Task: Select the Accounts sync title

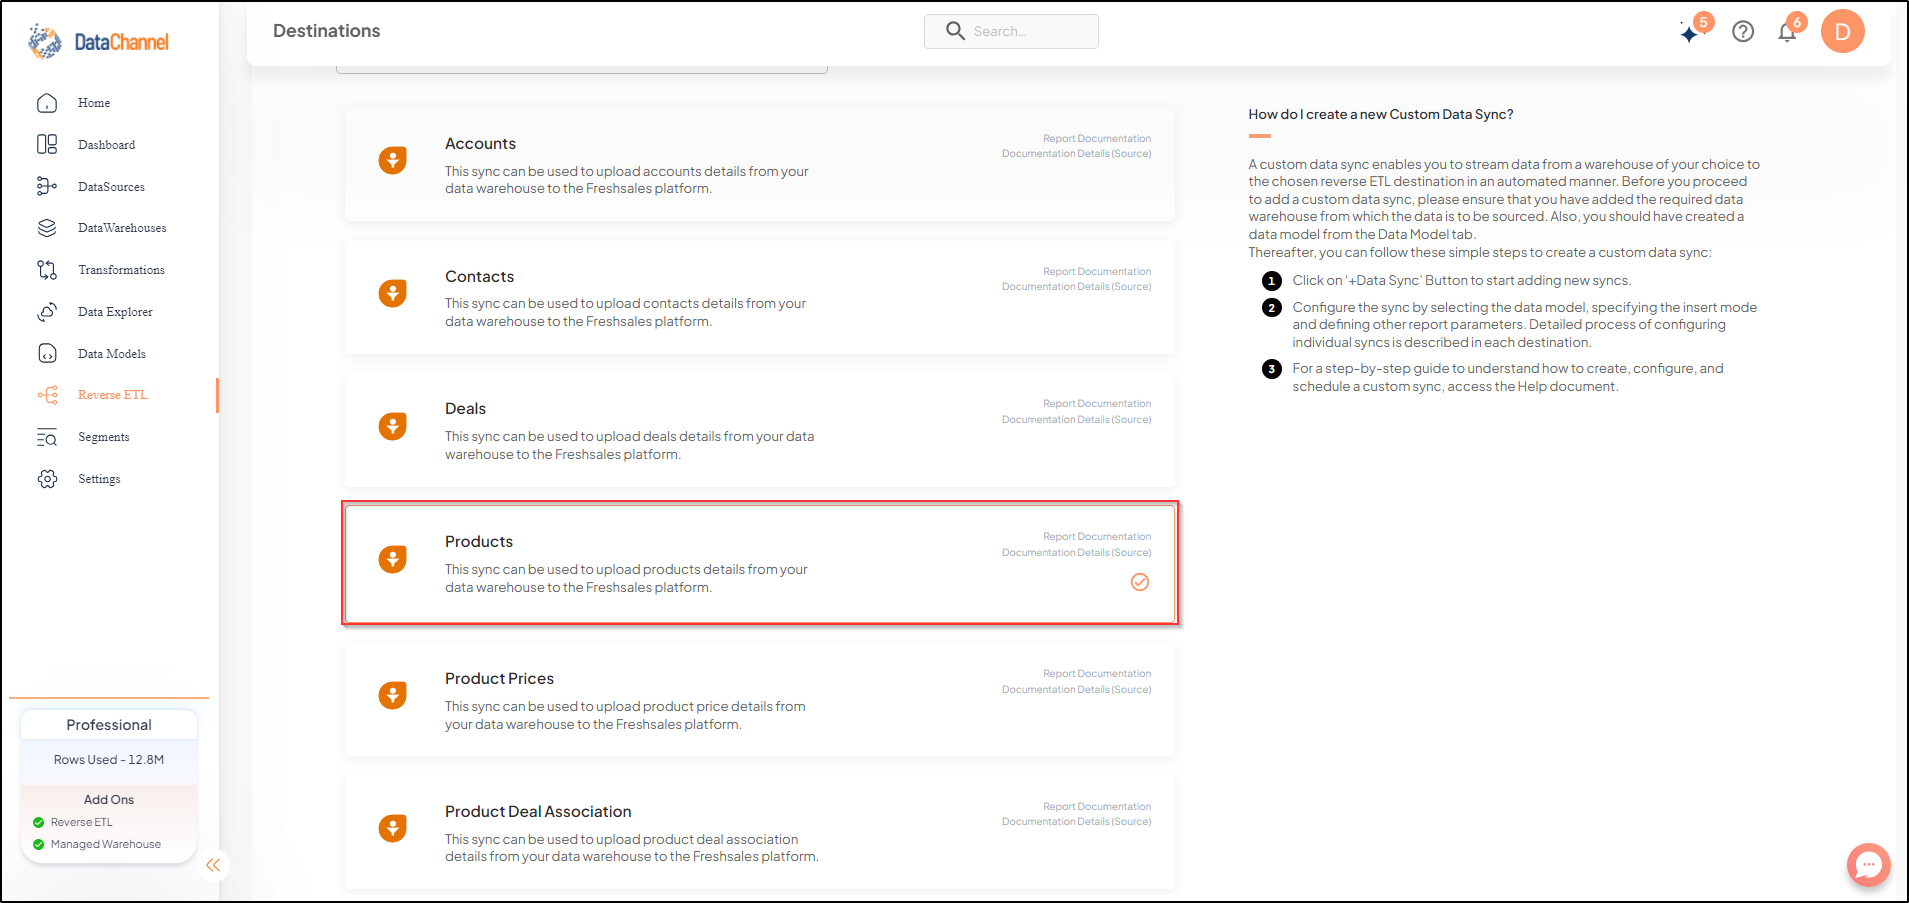Action: 481,144
